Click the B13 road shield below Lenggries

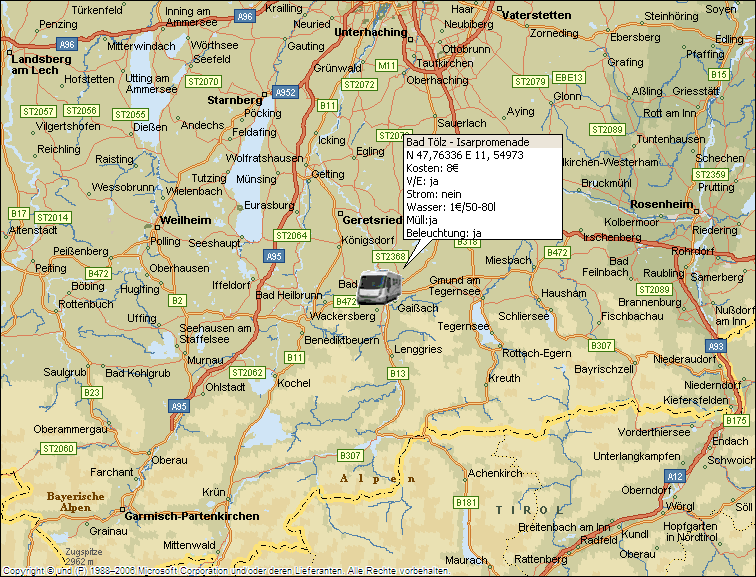[x=398, y=373]
